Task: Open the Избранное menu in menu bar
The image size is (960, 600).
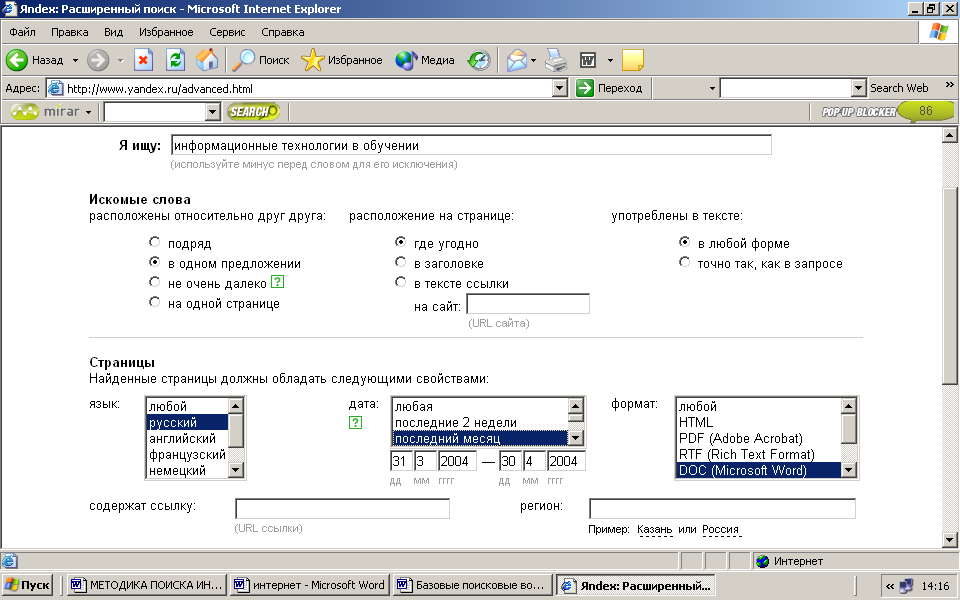Action: pyautogui.click(x=166, y=32)
